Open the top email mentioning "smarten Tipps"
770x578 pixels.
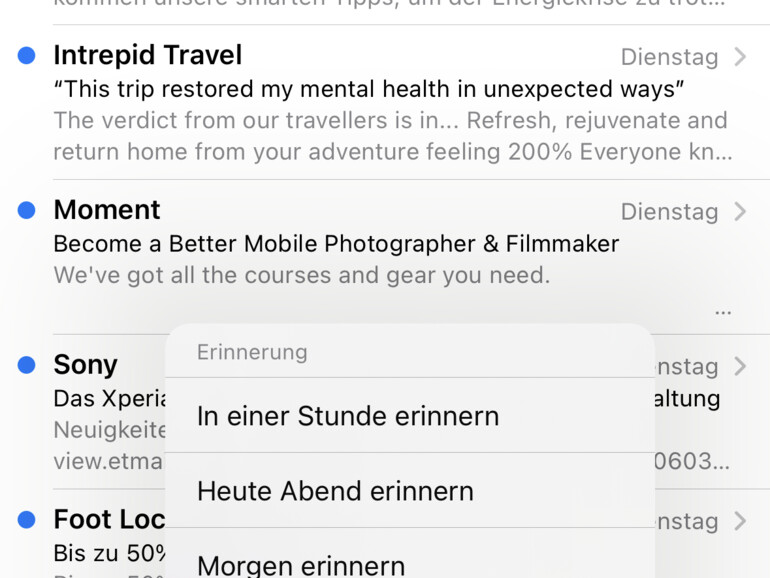pyautogui.click(x=388, y=5)
